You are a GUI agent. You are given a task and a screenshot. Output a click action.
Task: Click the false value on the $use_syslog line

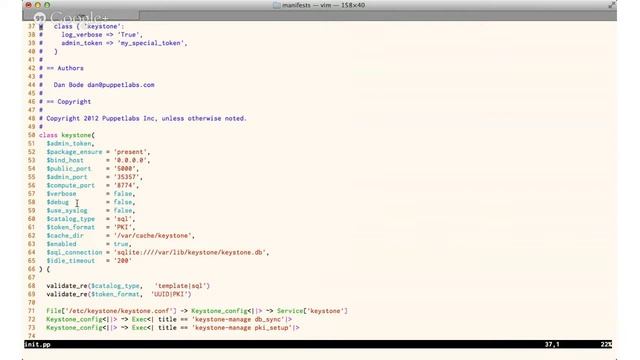click(x=123, y=211)
